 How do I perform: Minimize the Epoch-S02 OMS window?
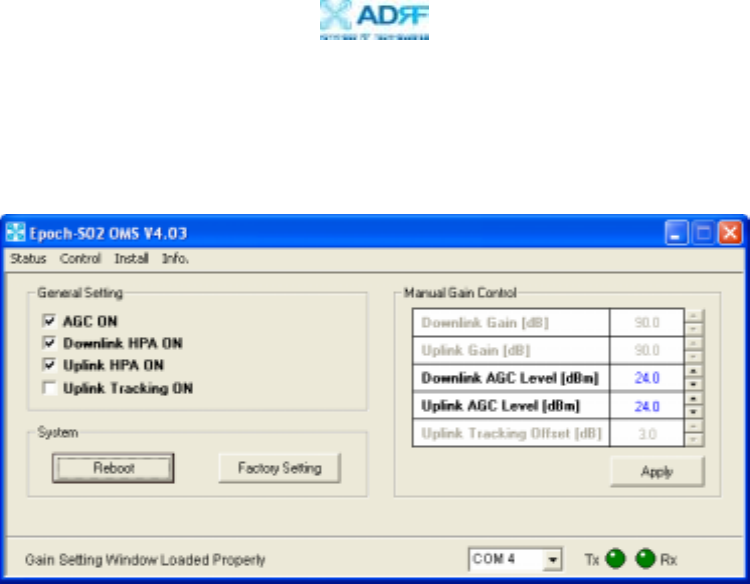click(x=676, y=233)
